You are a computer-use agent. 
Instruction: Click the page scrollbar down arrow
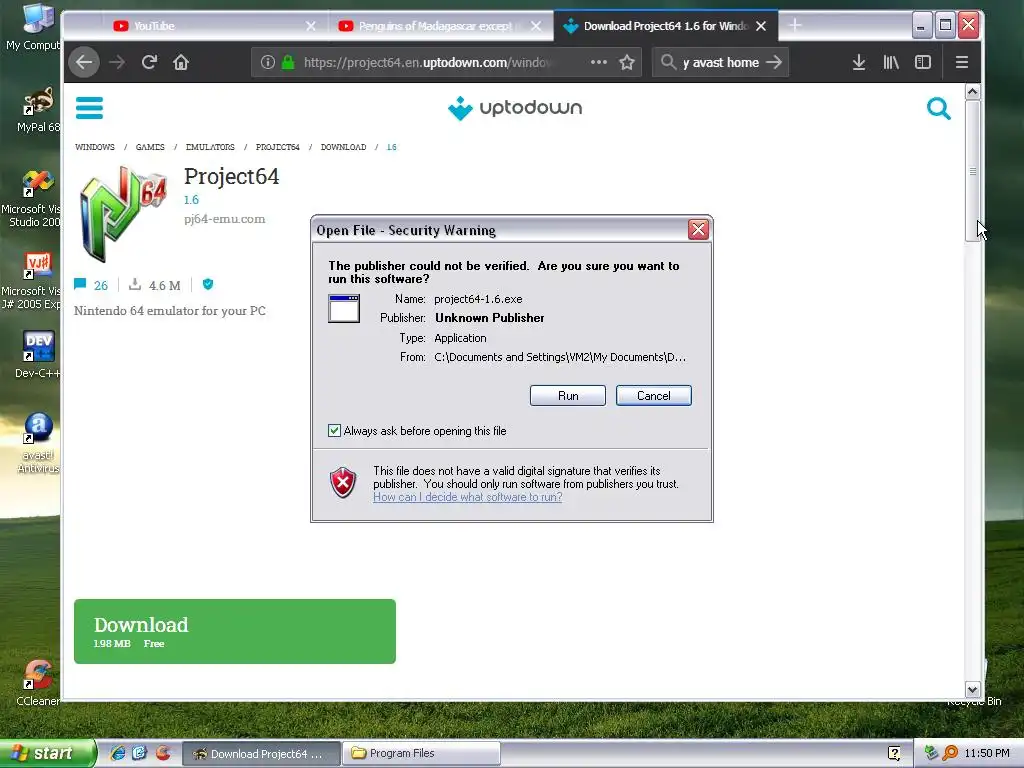[x=972, y=690]
